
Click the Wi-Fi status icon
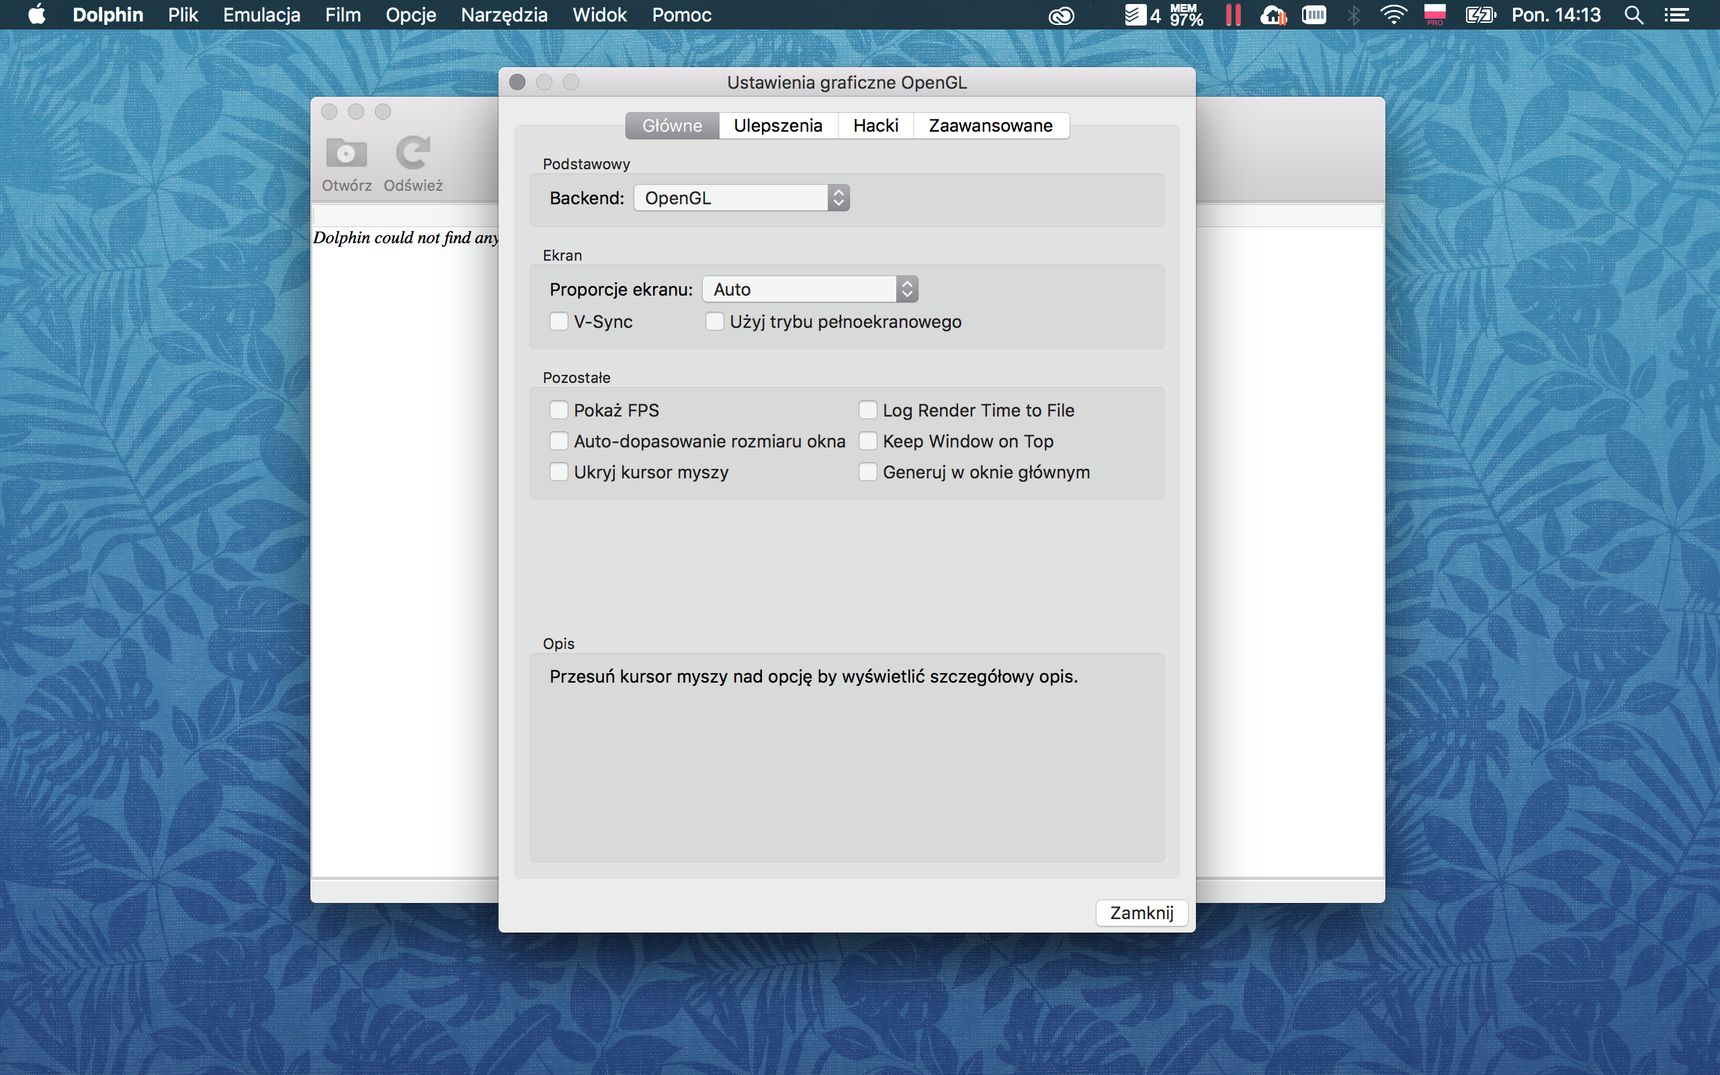(x=1393, y=14)
